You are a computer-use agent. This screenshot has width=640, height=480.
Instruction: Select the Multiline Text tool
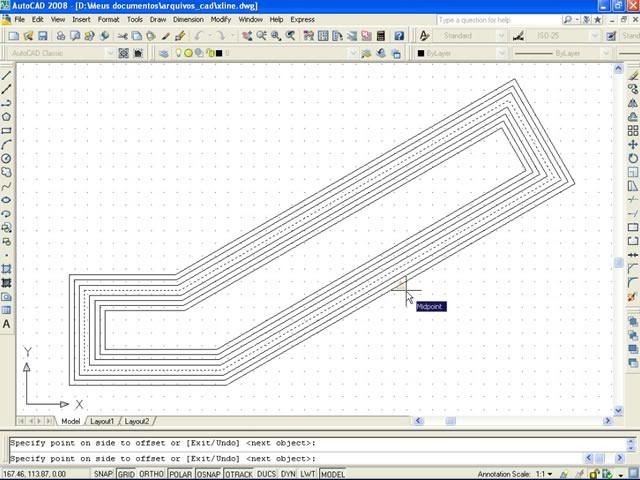6,324
